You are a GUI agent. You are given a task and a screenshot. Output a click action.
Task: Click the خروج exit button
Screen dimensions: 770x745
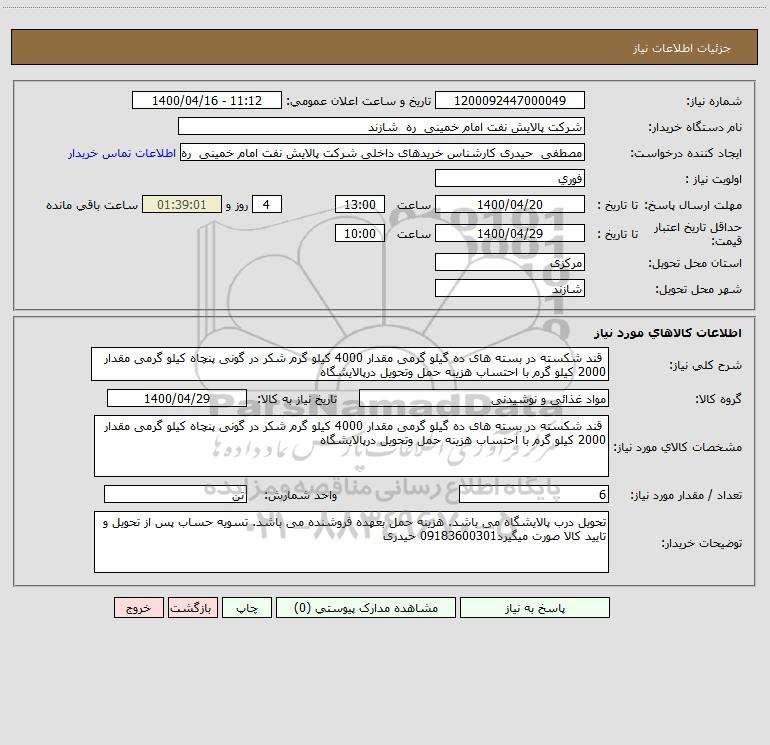click(x=138, y=608)
